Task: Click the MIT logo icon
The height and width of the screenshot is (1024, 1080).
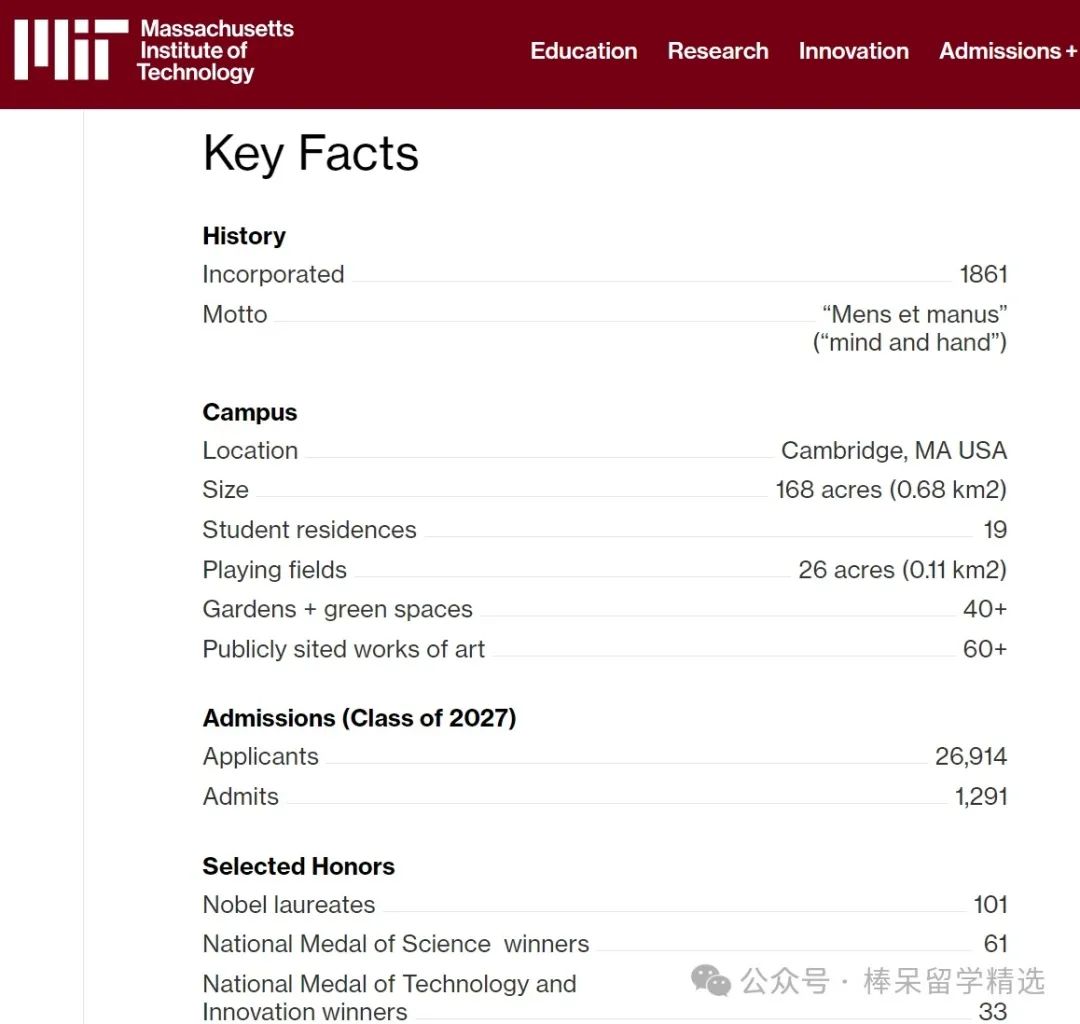Action: click(x=71, y=50)
